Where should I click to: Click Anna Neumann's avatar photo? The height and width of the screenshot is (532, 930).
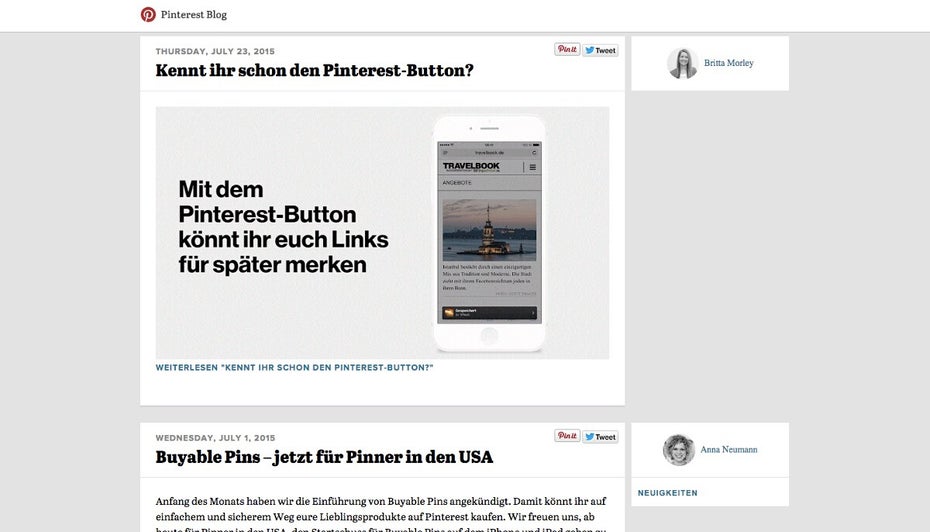tap(679, 450)
